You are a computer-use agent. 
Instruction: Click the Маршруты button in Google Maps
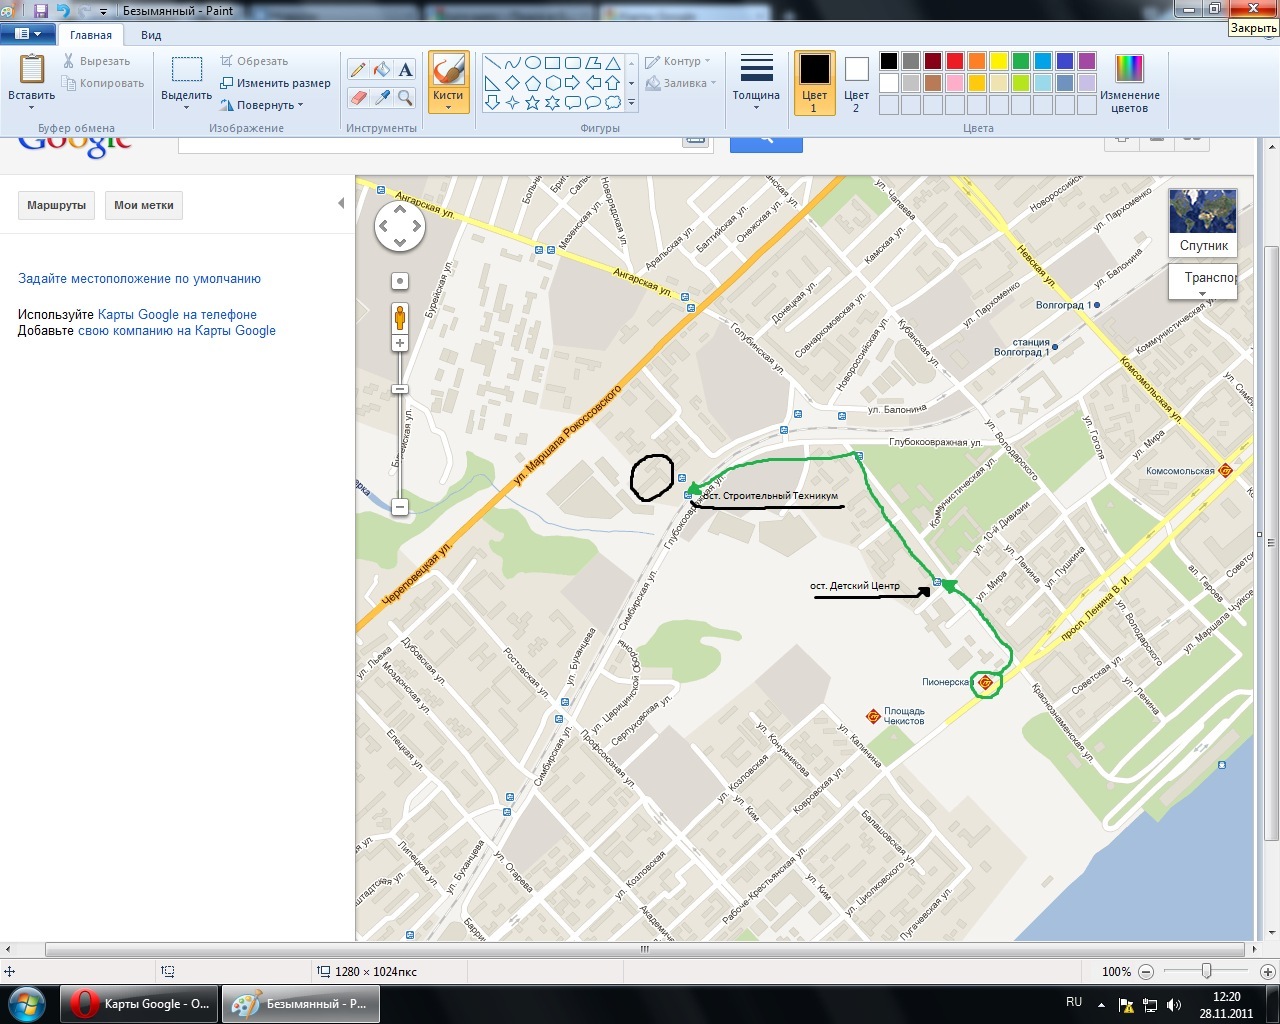pyautogui.click(x=56, y=205)
